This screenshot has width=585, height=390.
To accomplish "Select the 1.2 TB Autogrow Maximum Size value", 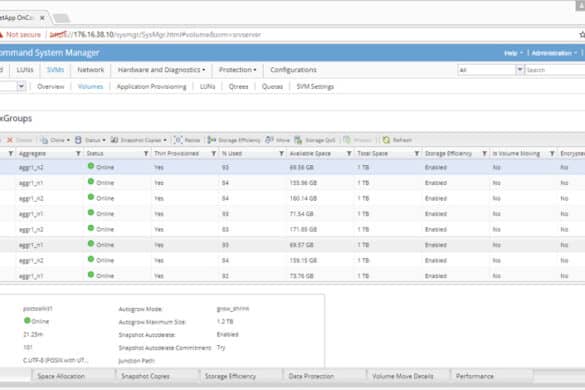I will point(225,321).
